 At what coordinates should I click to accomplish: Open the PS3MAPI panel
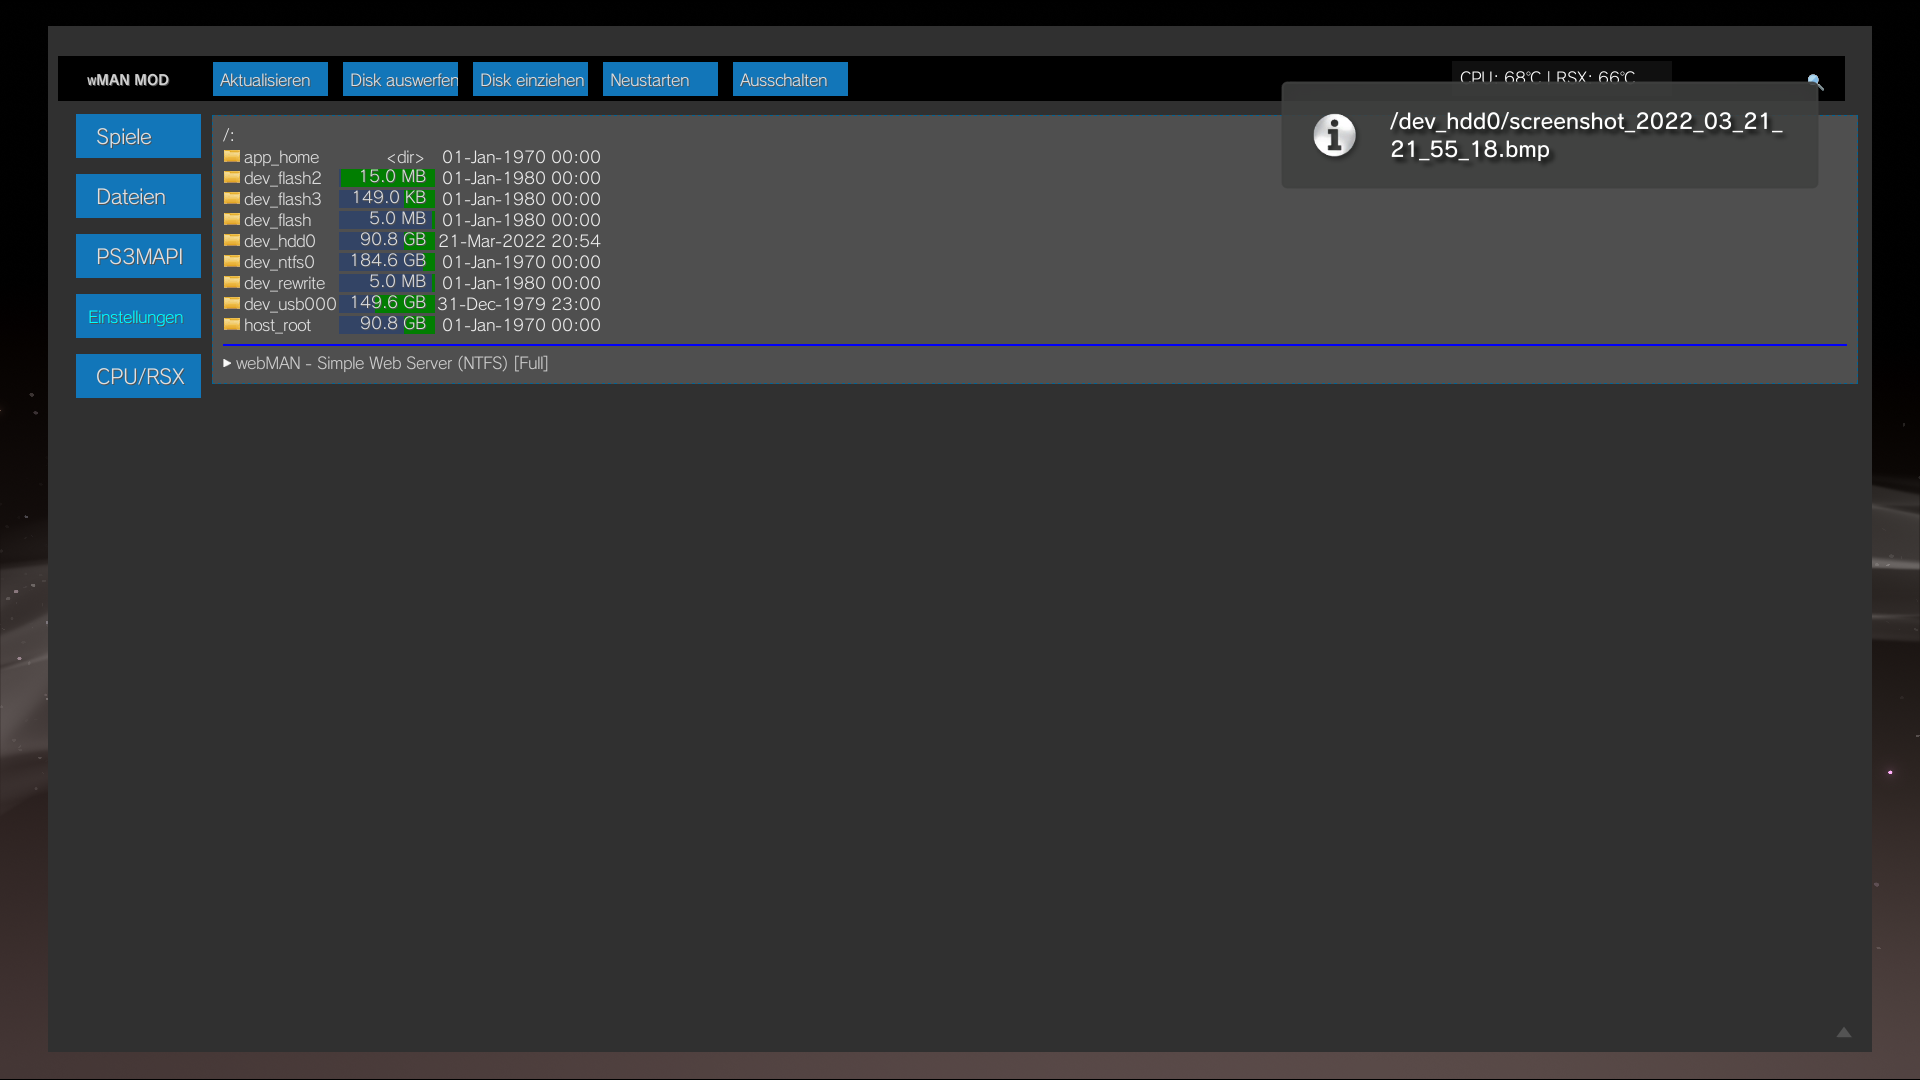click(137, 256)
